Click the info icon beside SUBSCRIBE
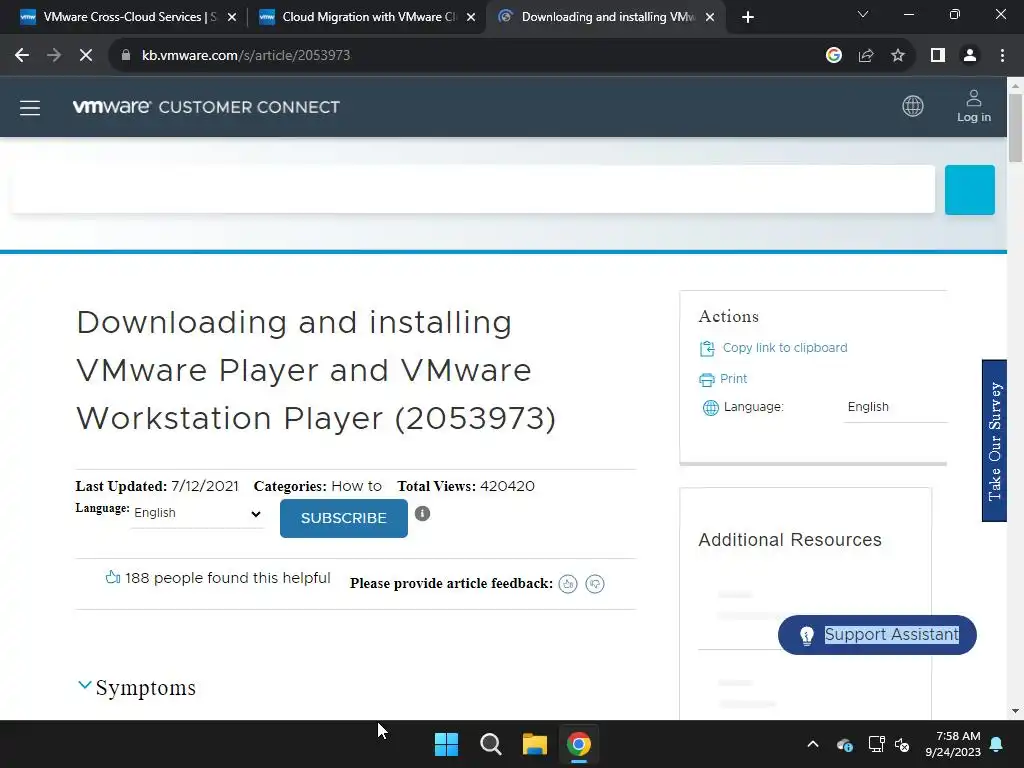 (423, 514)
